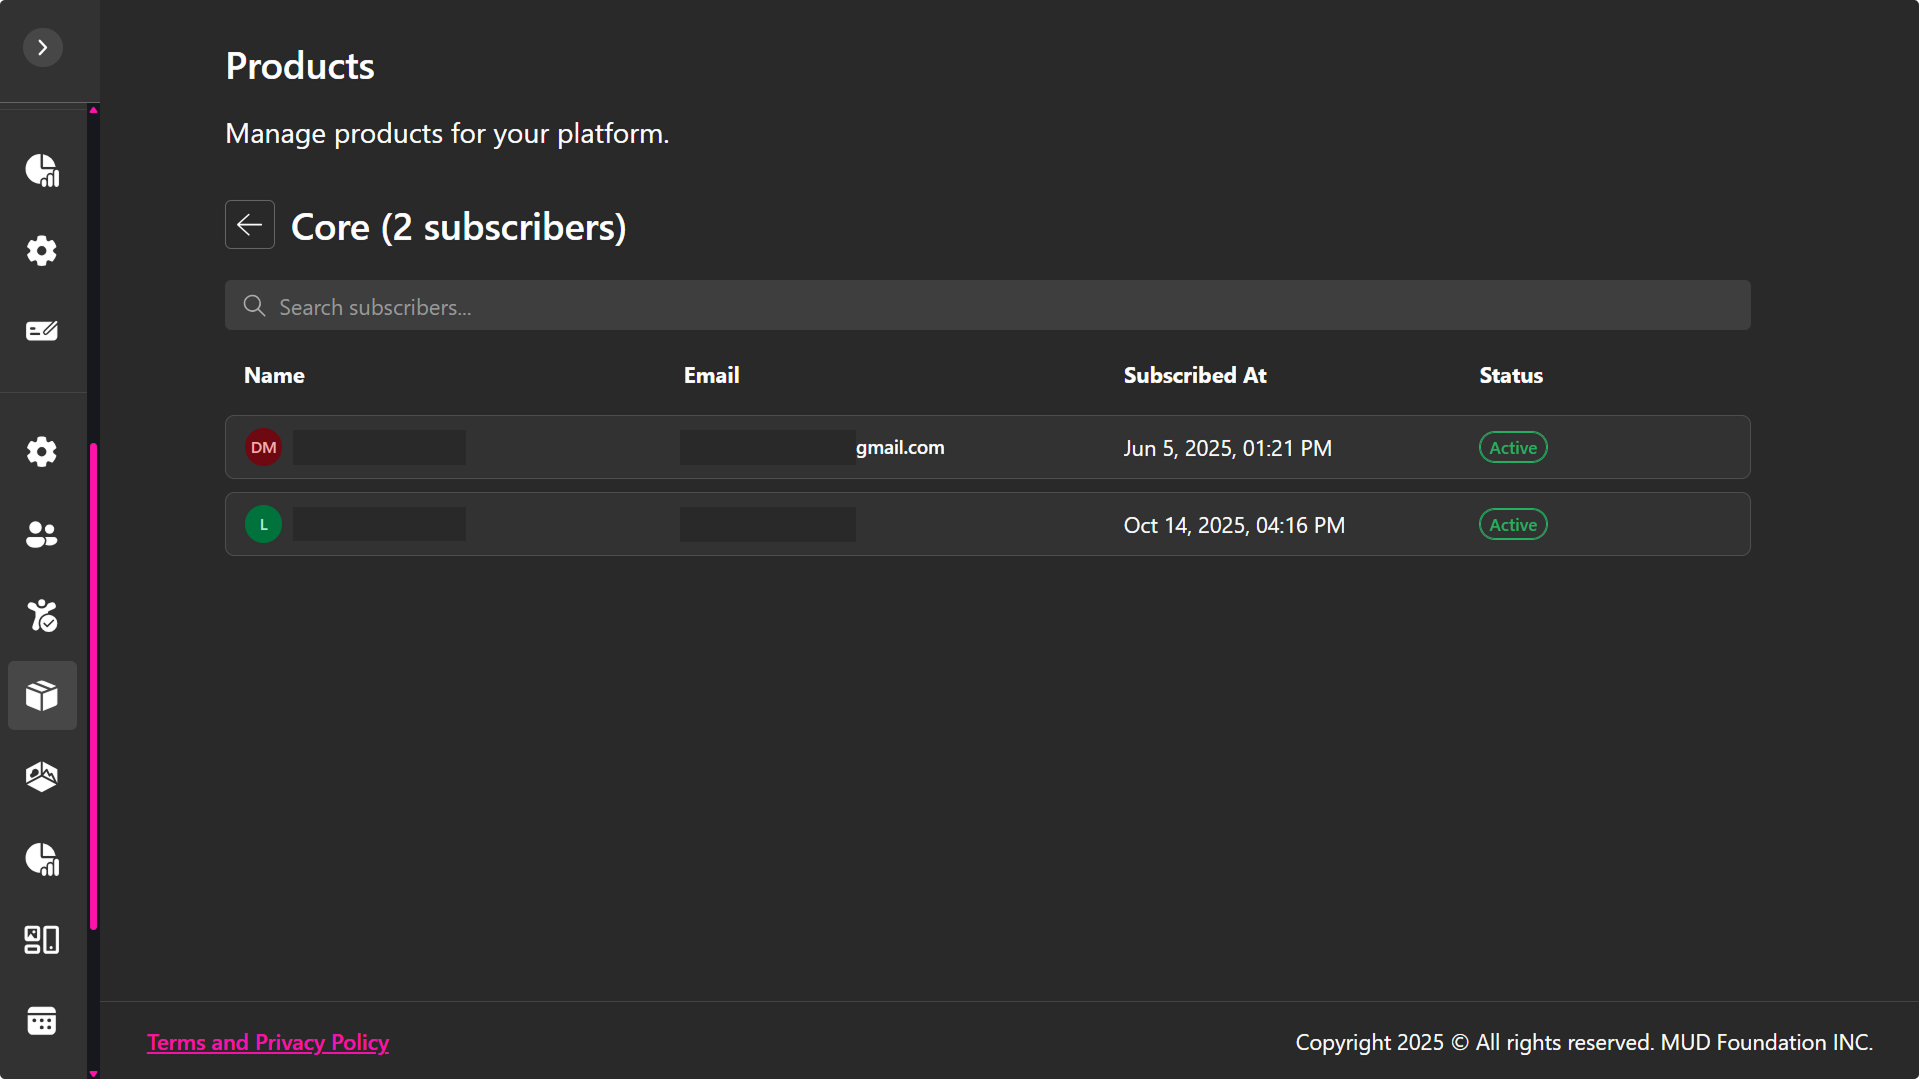The image size is (1919, 1079).
Task: Click the pink sidebar scrollbar
Action: click(x=93, y=686)
